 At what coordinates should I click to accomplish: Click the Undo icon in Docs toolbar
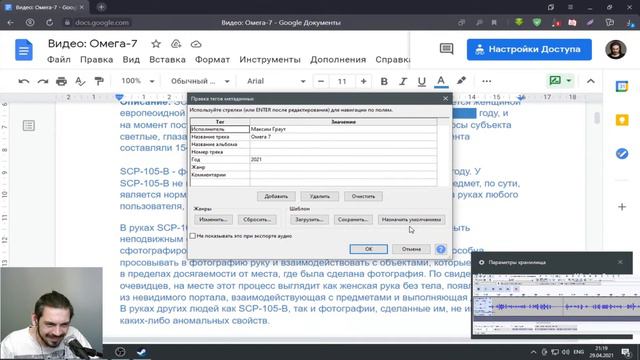tap(24, 81)
